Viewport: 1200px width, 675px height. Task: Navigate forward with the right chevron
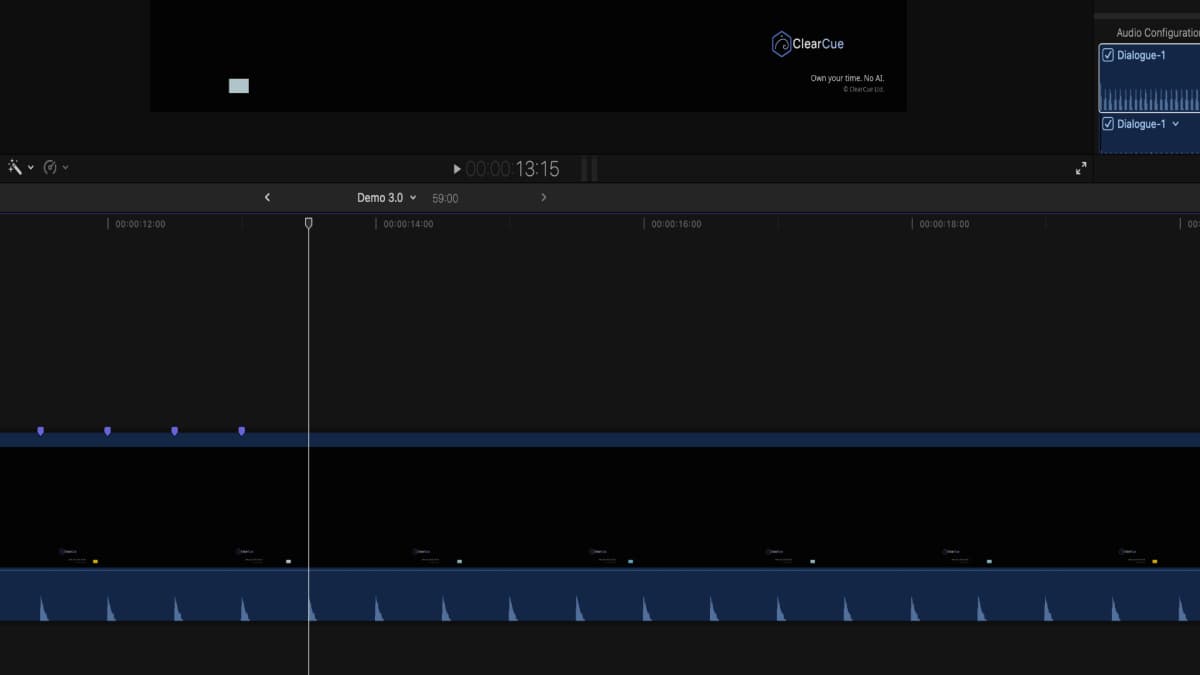pos(543,197)
